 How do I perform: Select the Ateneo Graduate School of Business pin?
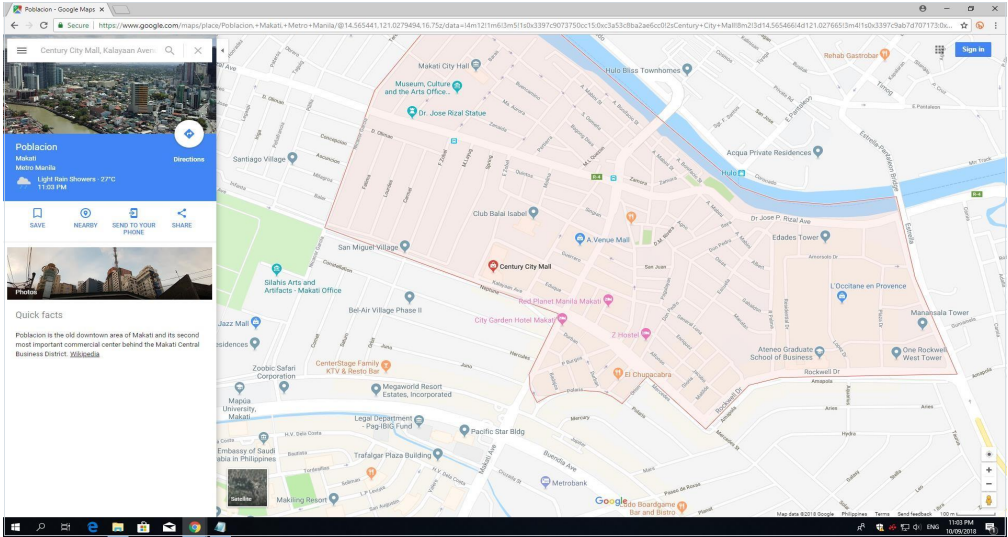pyautogui.click(x=820, y=352)
